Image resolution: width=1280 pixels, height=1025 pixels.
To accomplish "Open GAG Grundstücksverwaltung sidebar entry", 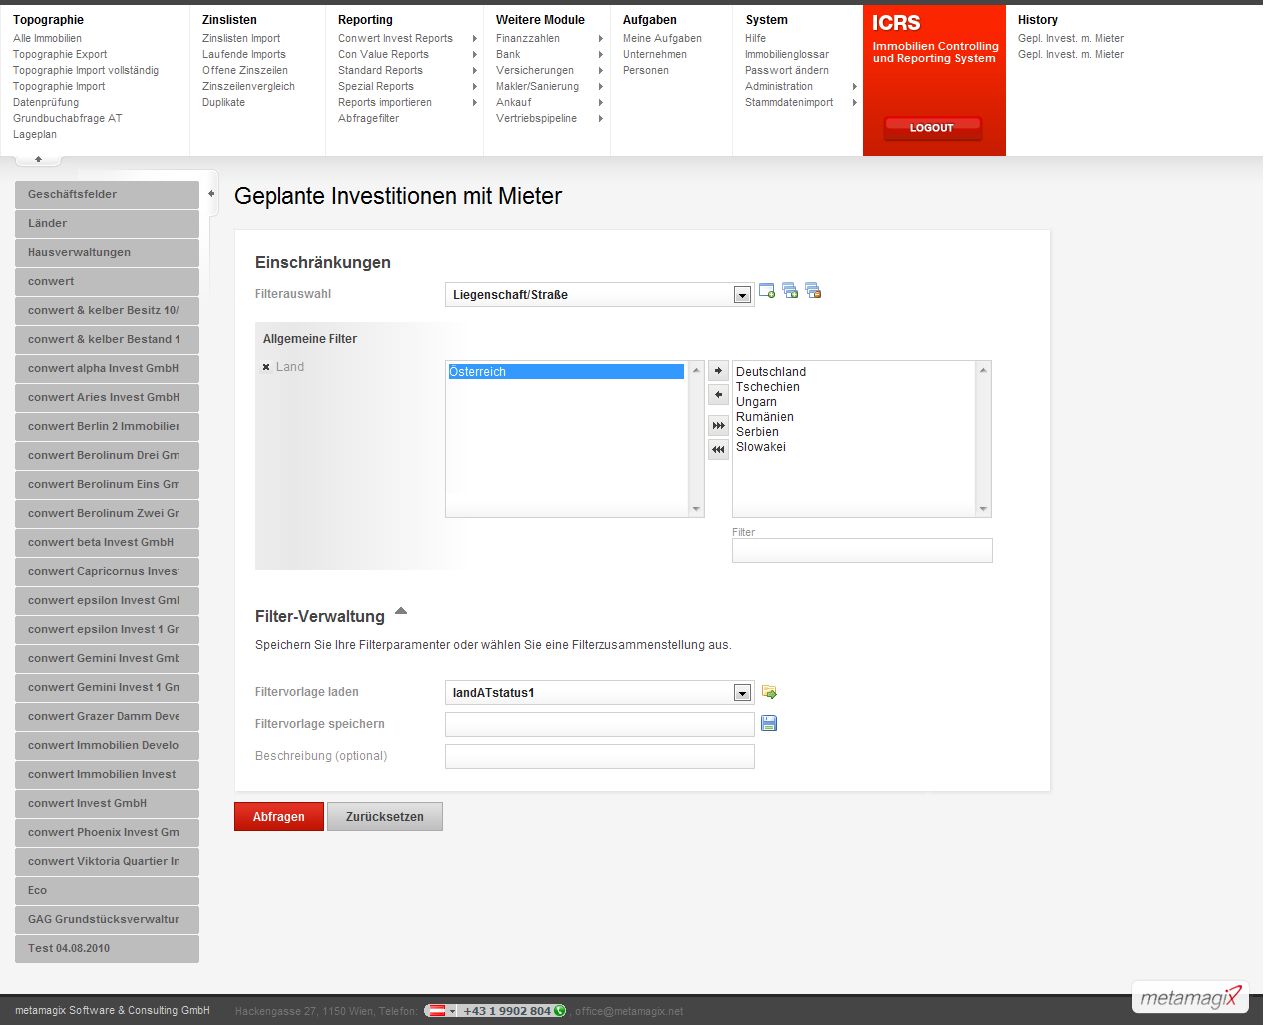I will point(107,919).
